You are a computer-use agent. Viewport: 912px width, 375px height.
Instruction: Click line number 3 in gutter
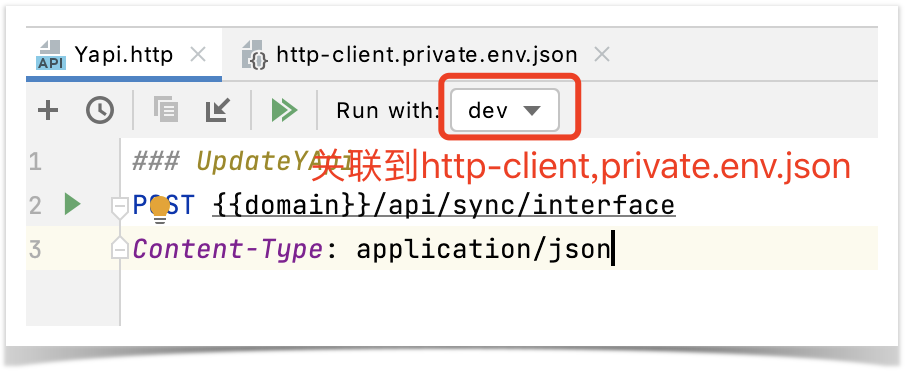tap(35, 249)
